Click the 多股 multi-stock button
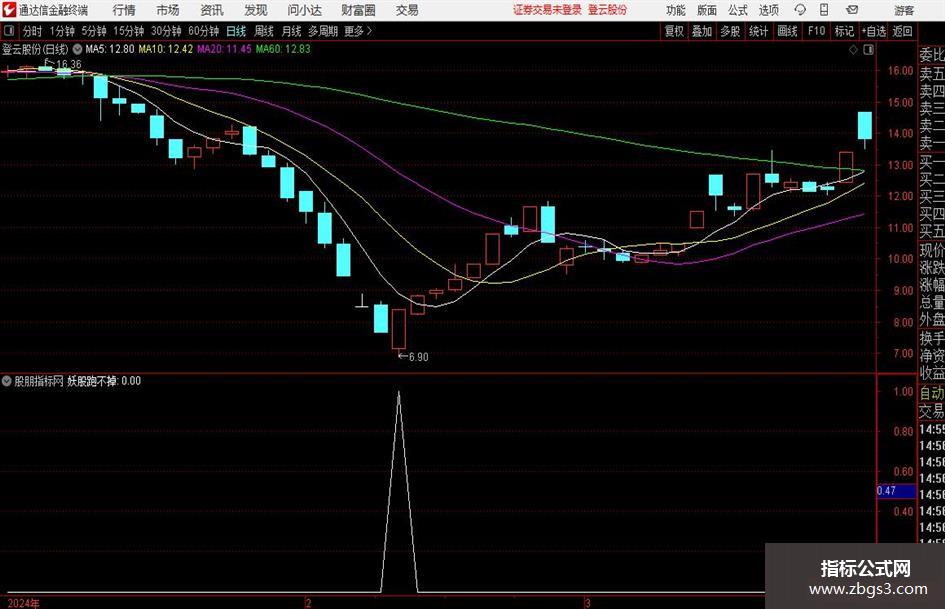The image size is (945, 609). click(730, 31)
